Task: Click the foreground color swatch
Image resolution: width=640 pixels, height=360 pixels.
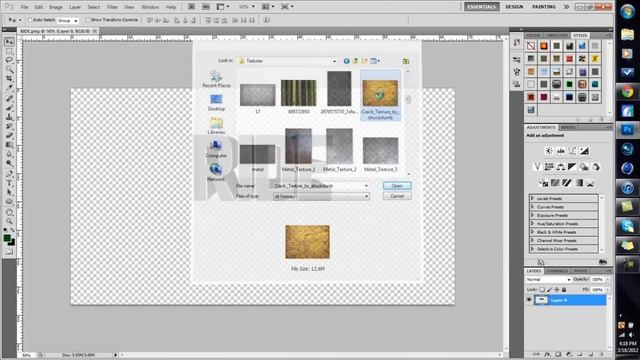Action: (7, 238)
